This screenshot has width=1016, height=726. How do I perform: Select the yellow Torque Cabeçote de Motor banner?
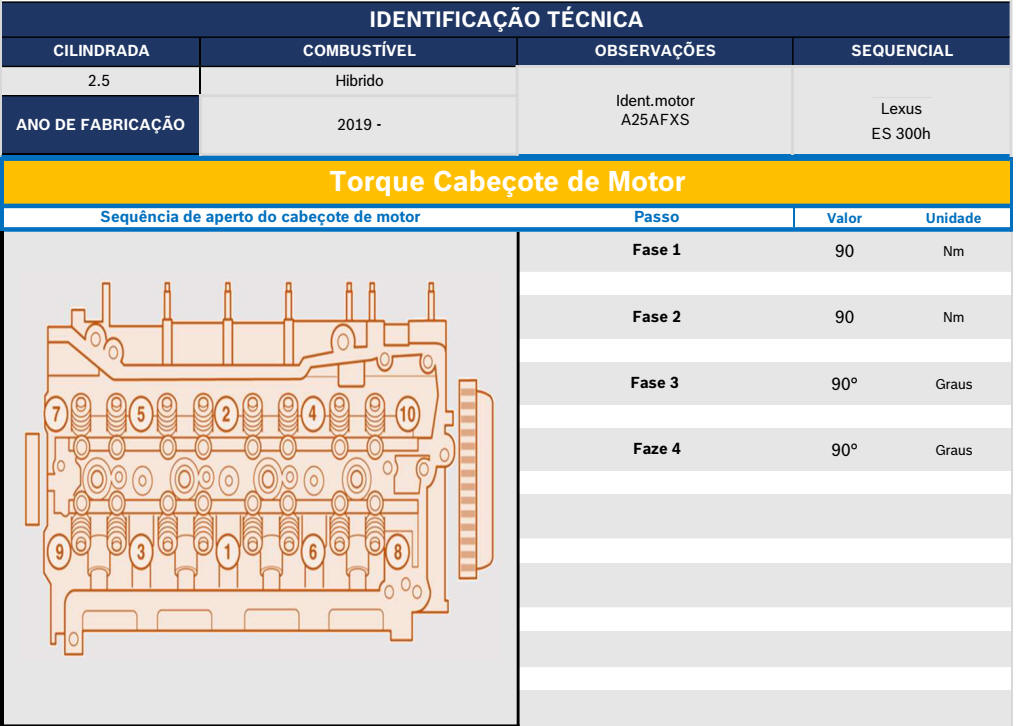pos(507,182)
